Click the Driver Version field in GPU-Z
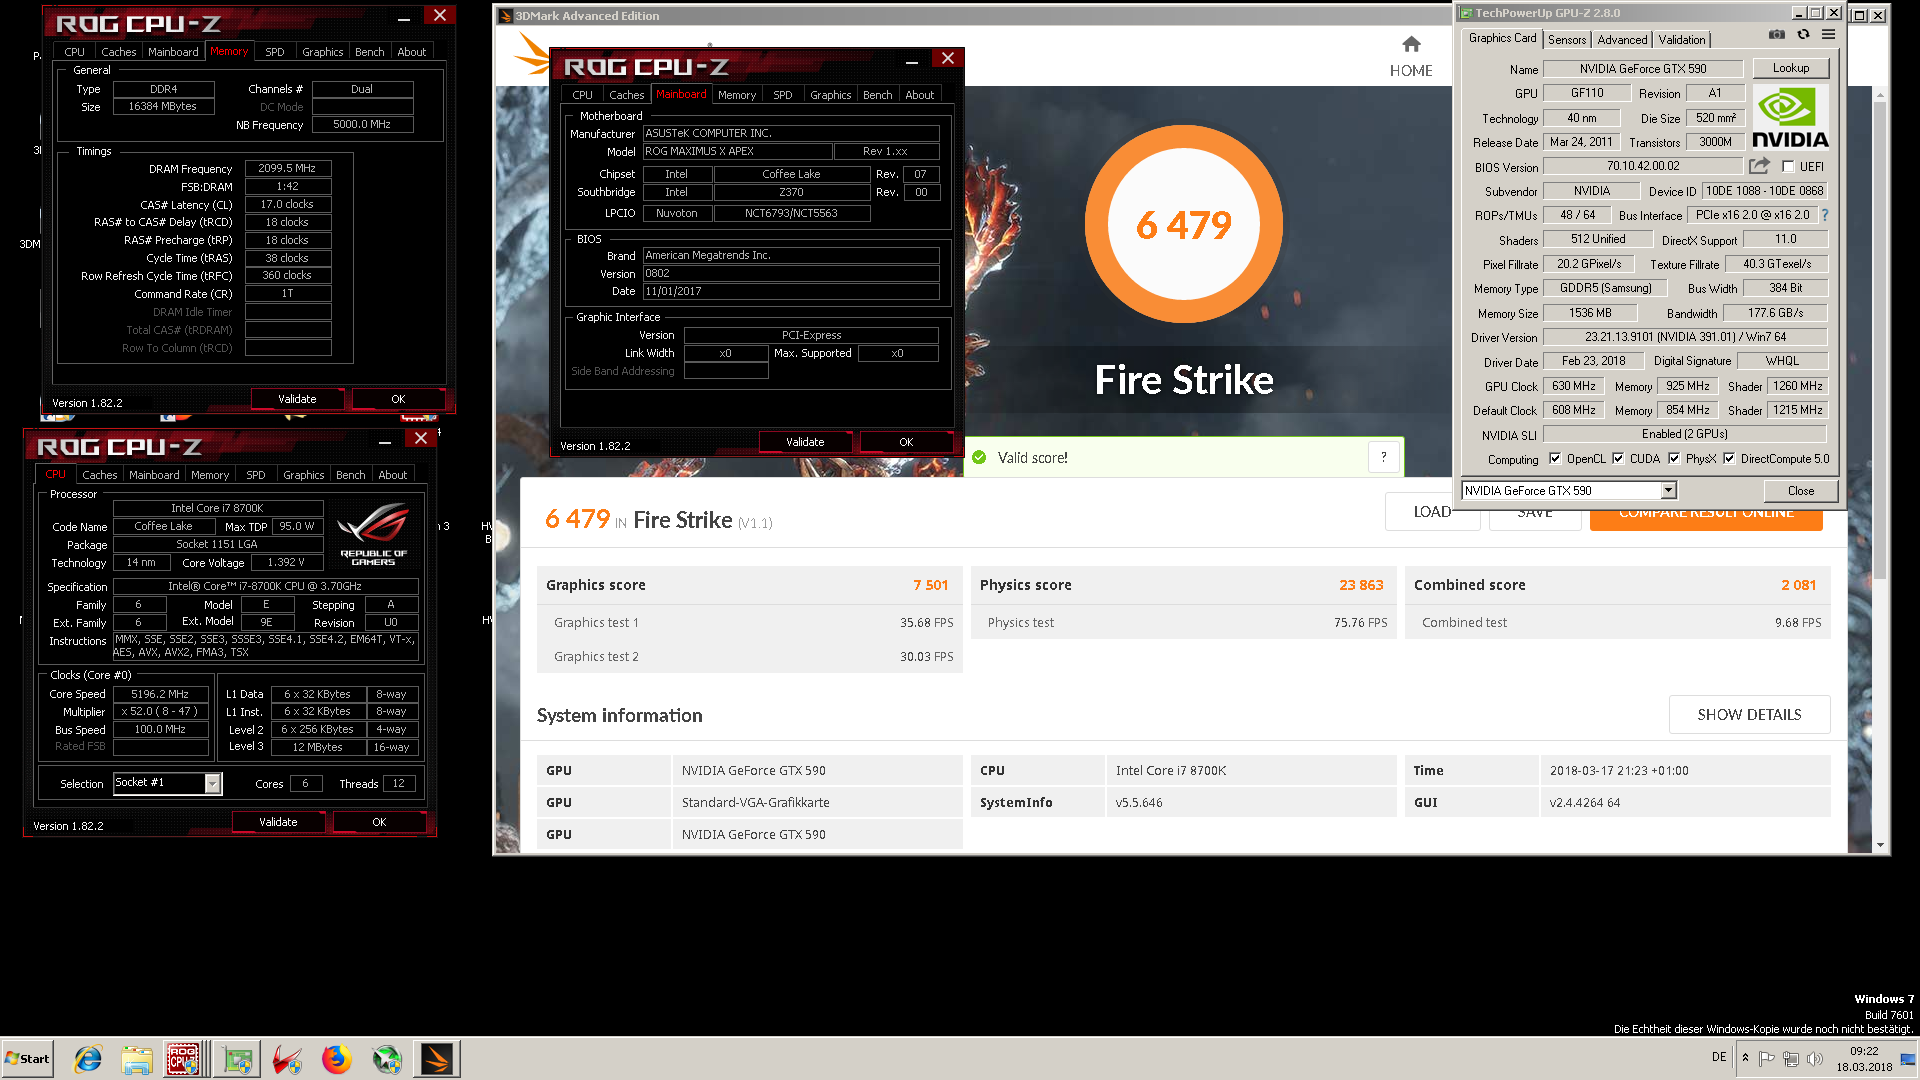The width and height of the screenshot is (1920, 1080). (1685, 337)
